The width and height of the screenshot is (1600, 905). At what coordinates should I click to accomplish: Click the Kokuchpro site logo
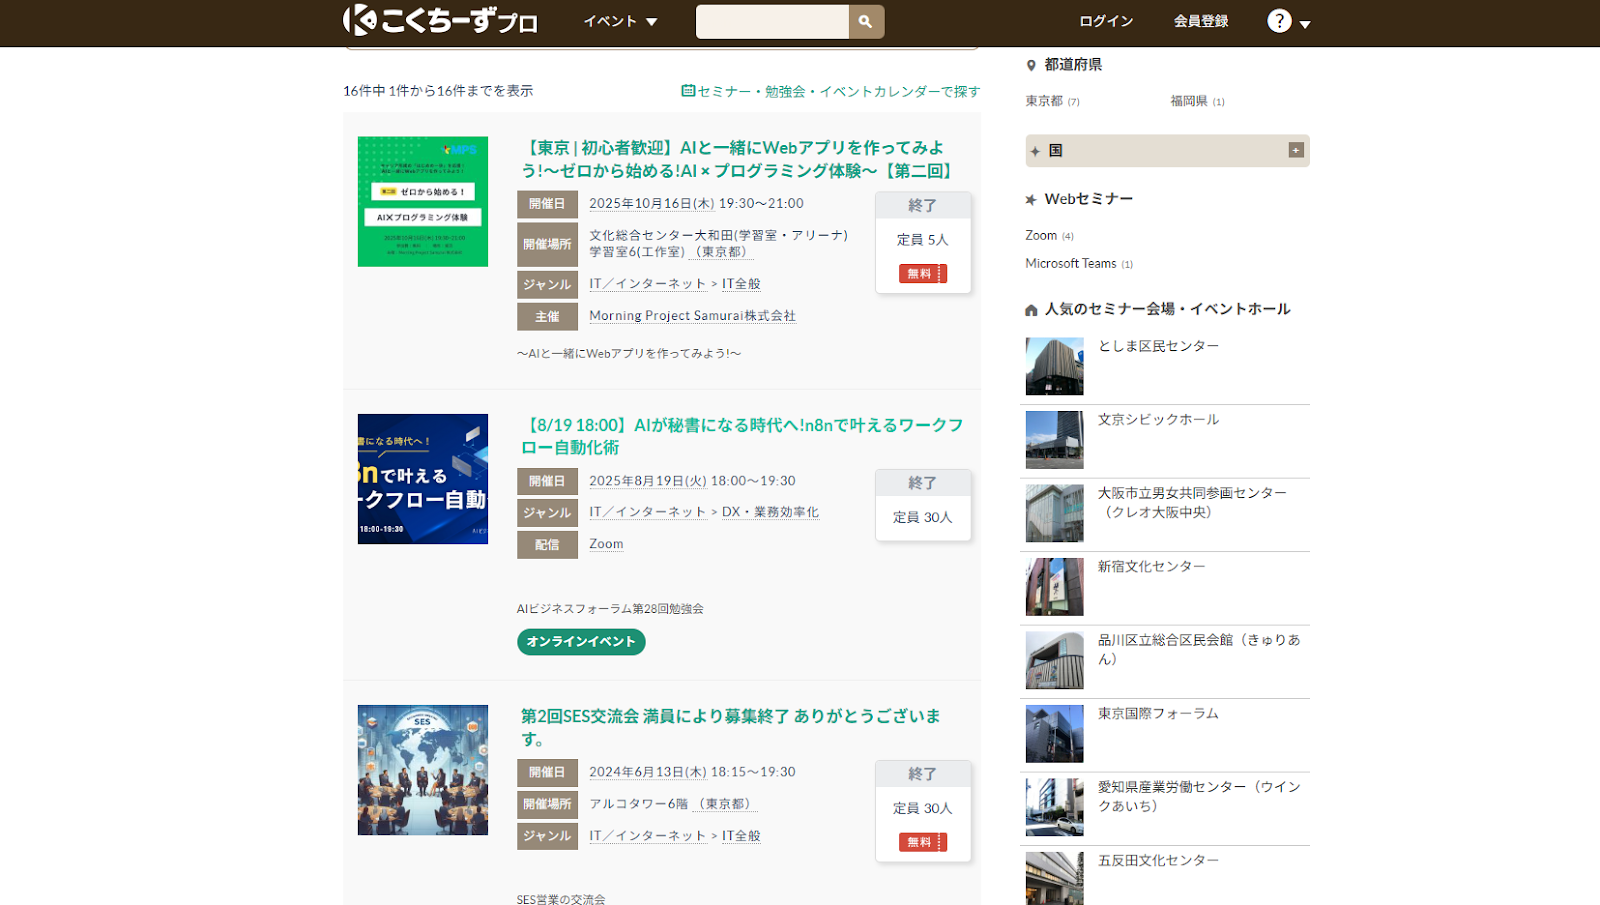tap(440, 21)
